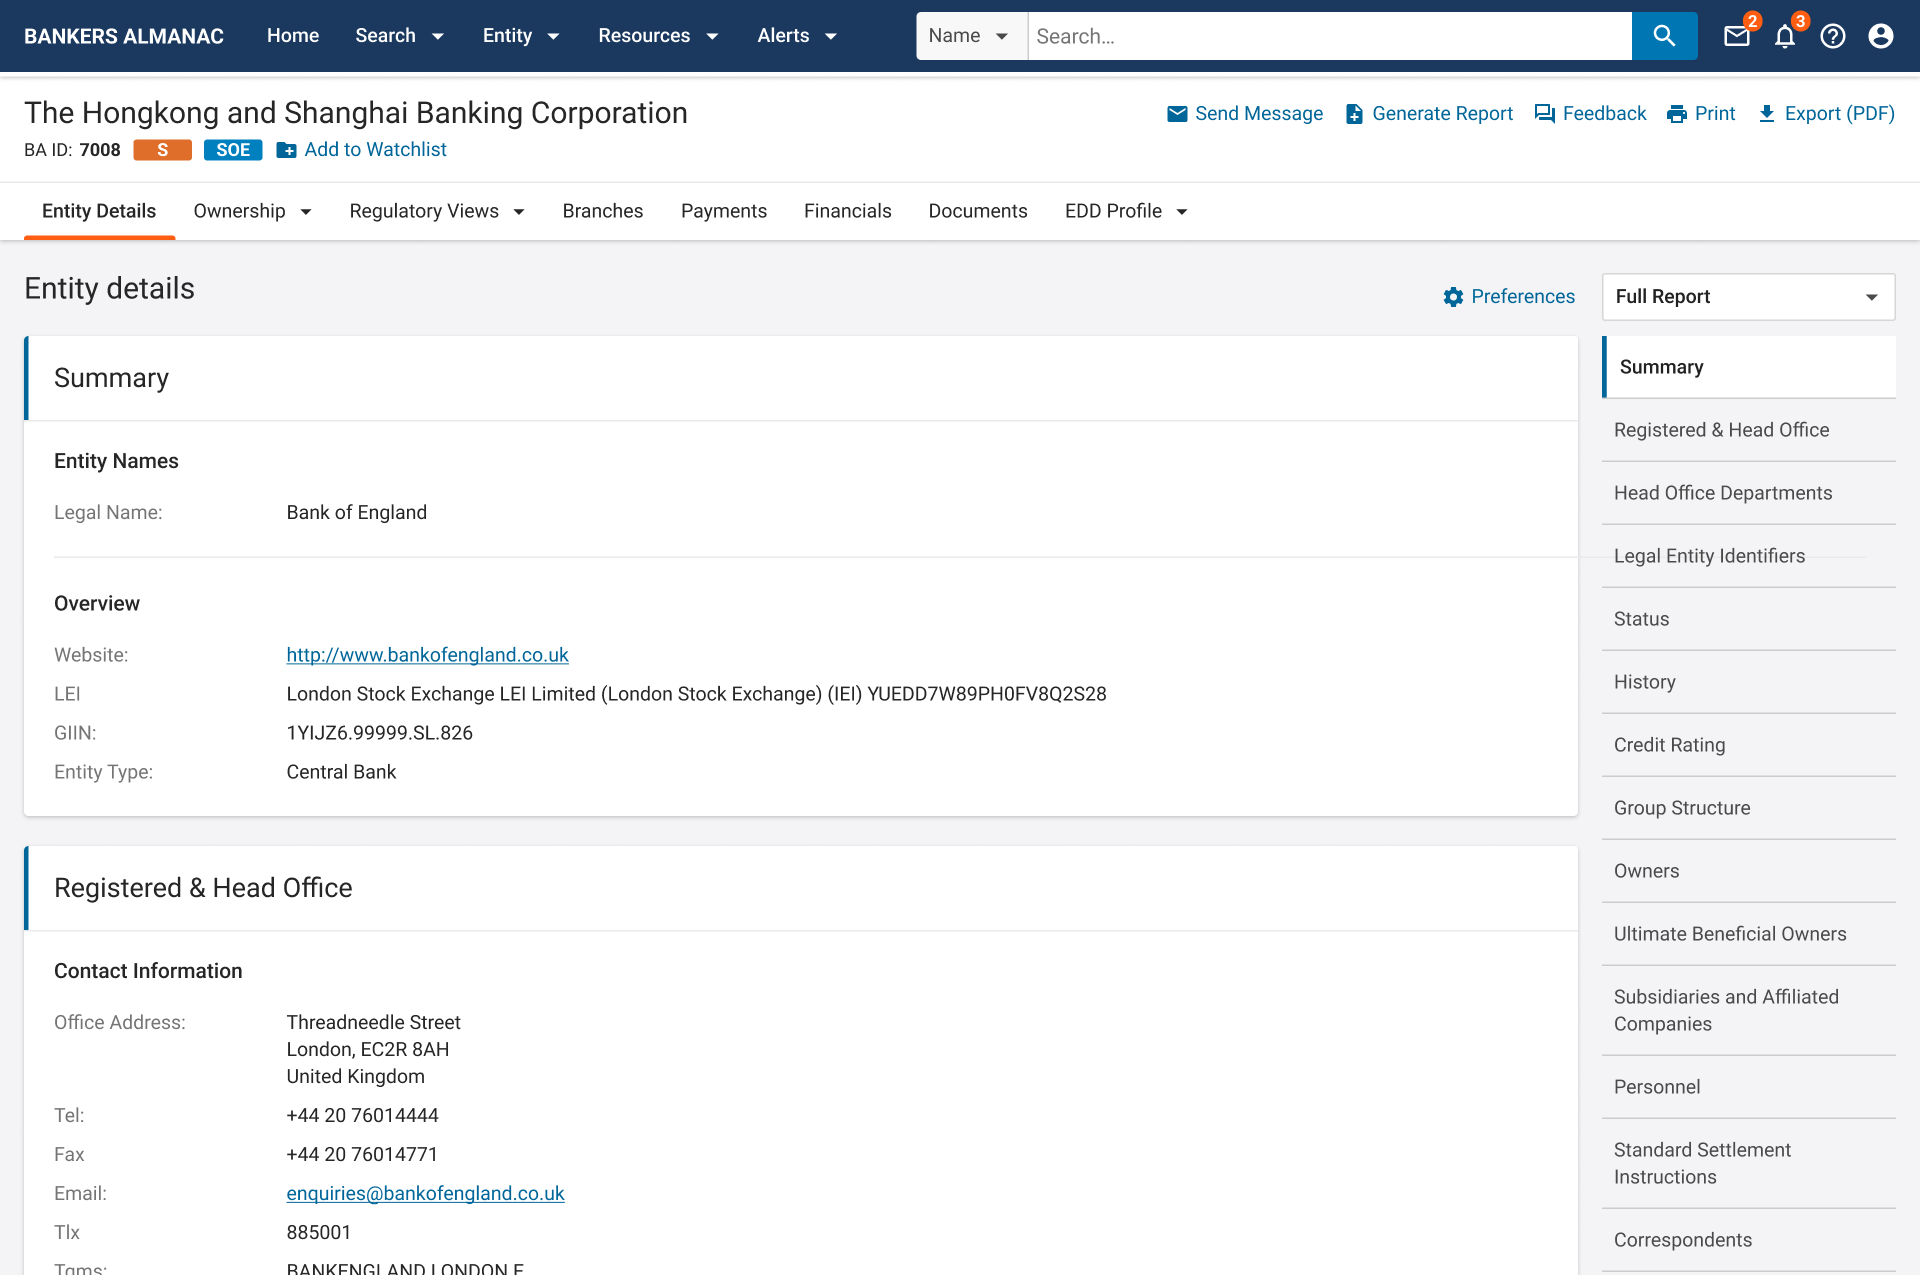This screenshot has width=1920, height=1275.
Task: Jump to Group Structure section
Action: point(1748,808)
